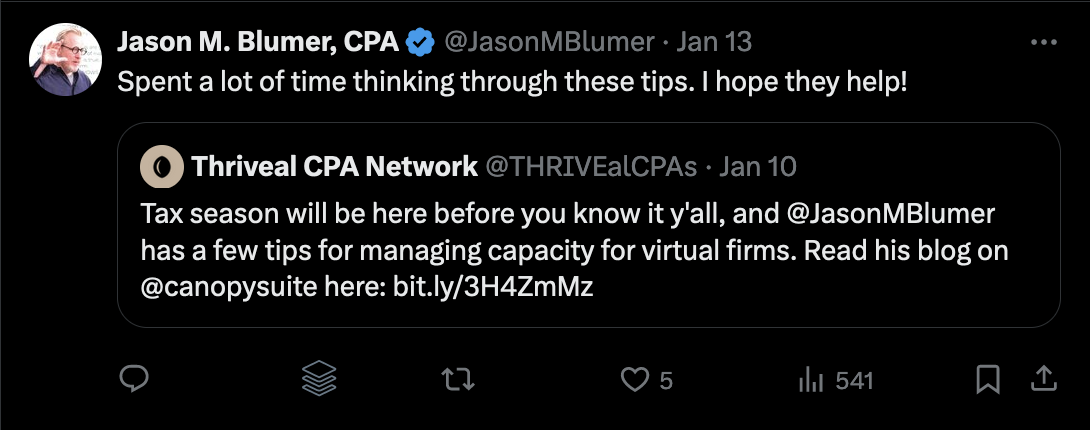This screenshot has width=1090, height=430.
Task: Click the @JasonMBlumer handle in header
Action: [548, 42]
